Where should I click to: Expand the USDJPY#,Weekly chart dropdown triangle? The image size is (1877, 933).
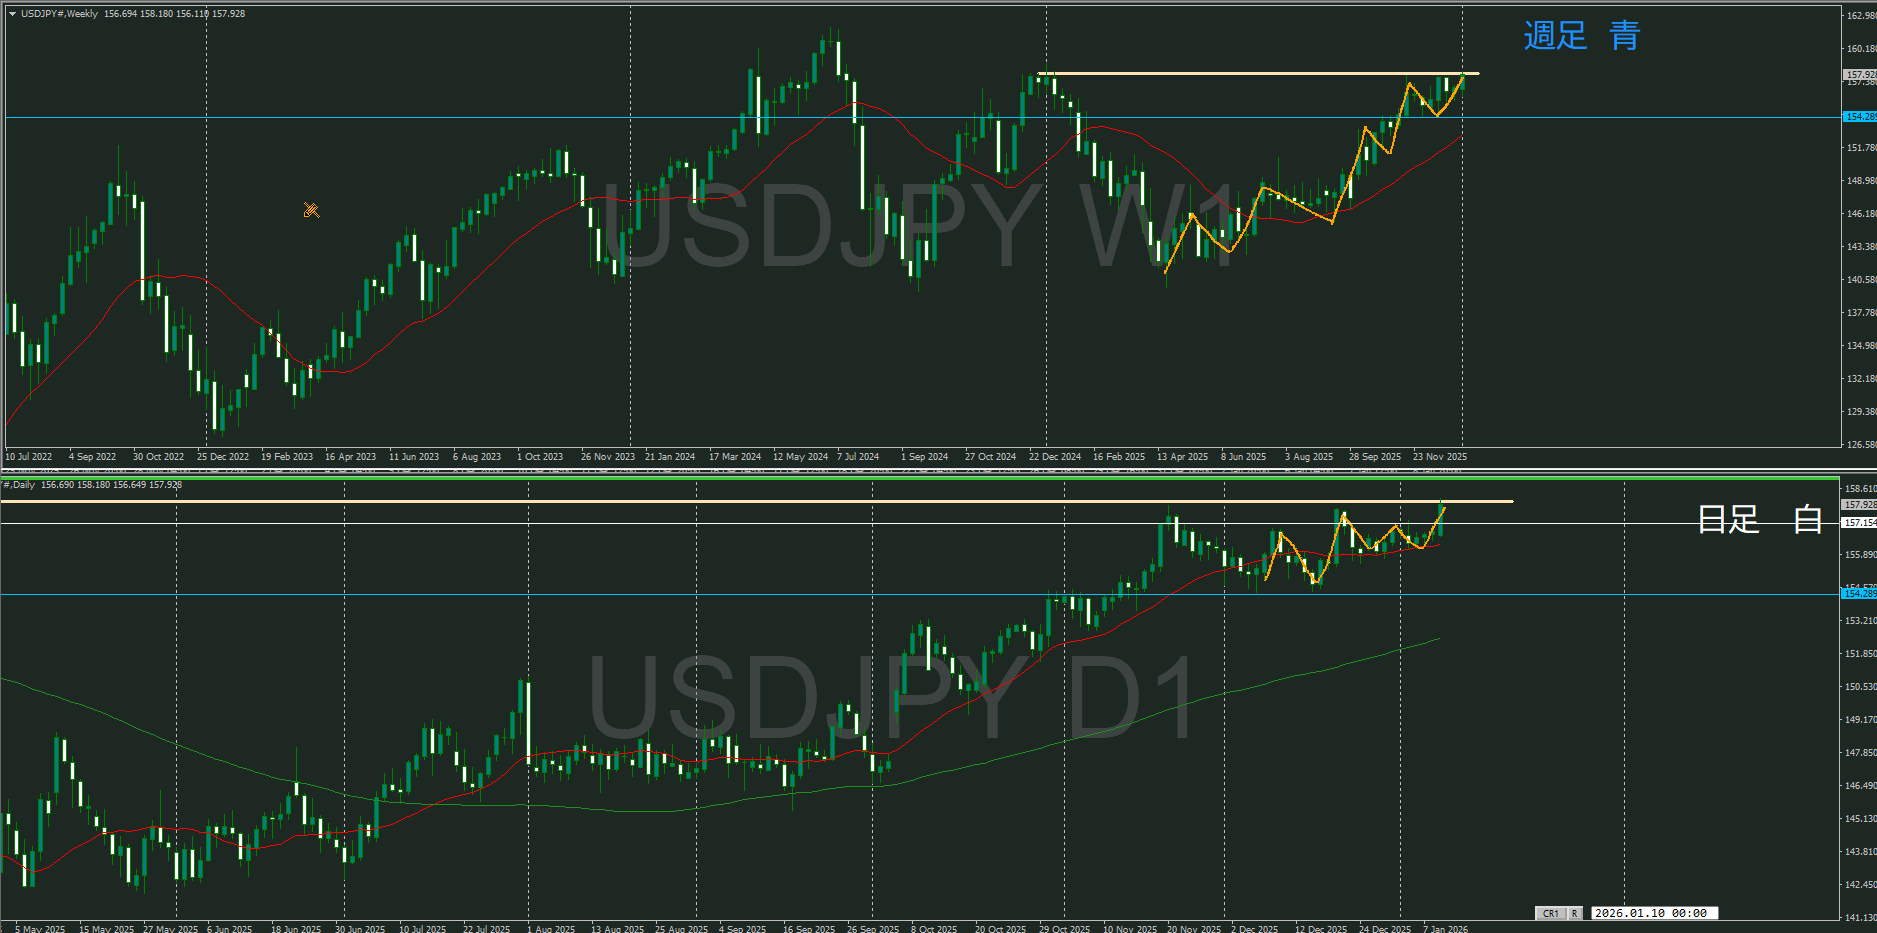pyautogui.click(x=12, y=14)
